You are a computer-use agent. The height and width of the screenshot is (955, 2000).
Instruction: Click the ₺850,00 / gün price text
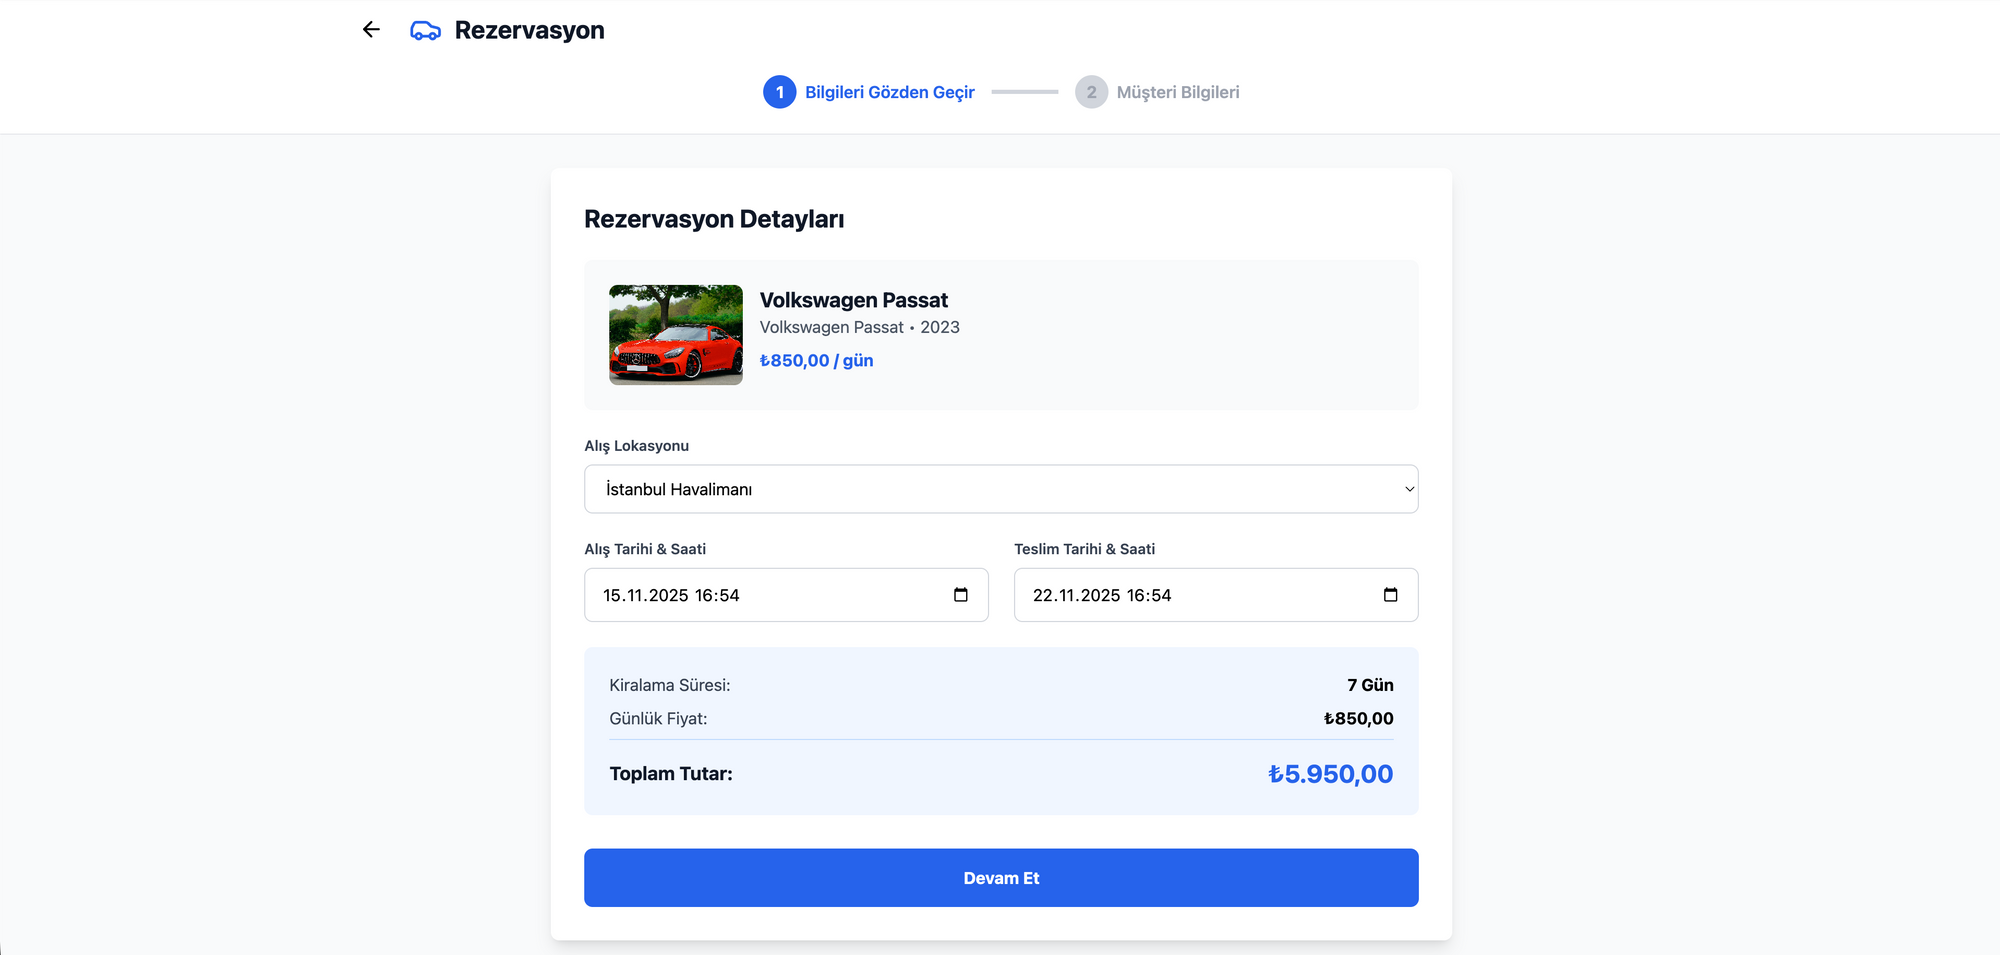[816, 361]
